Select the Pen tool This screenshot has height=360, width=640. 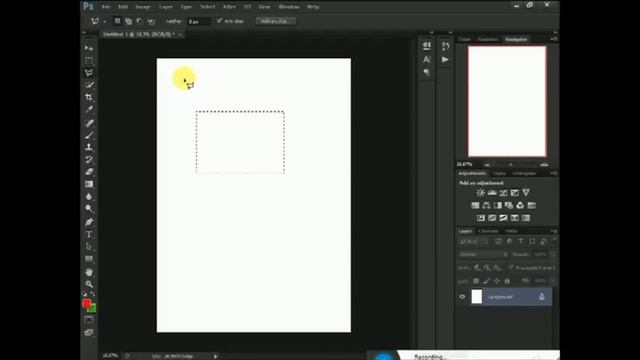pyautogui.click(x=89, y=222)
